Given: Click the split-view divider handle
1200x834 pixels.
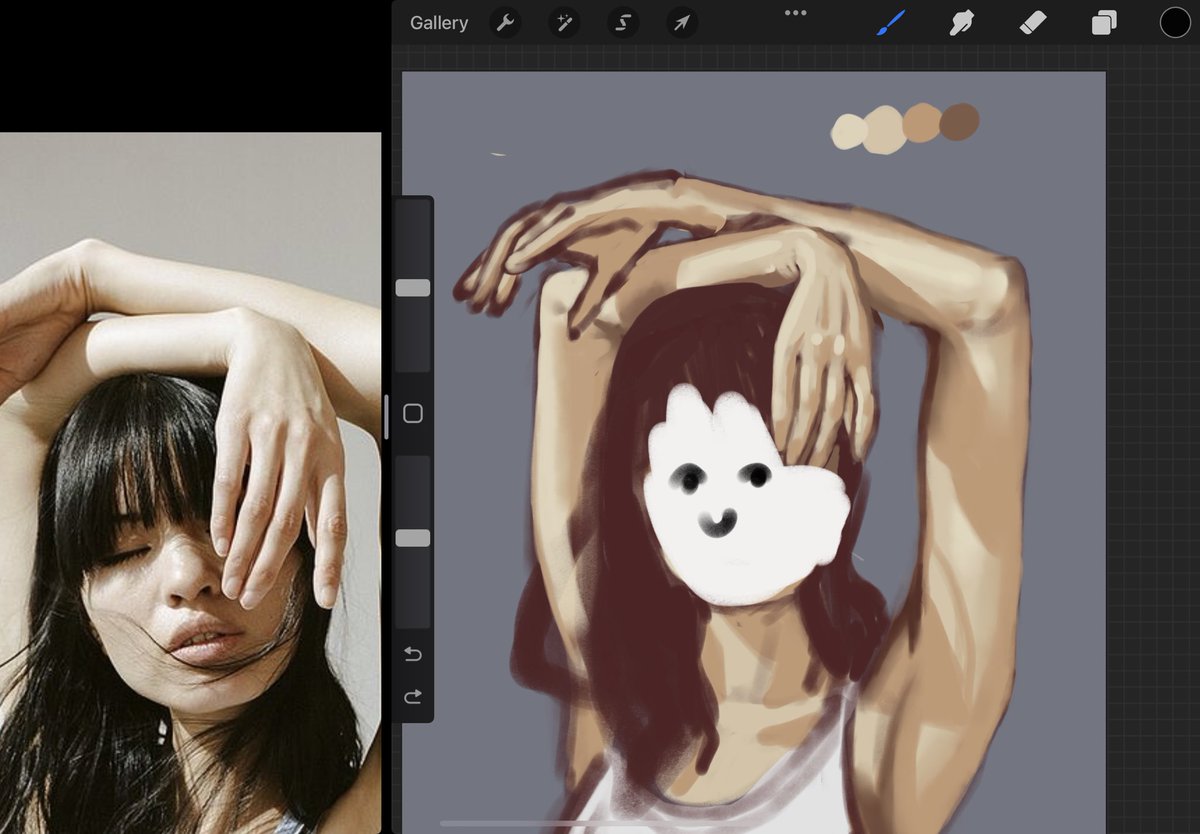Looking at the screenshot, I should point(386,417).
